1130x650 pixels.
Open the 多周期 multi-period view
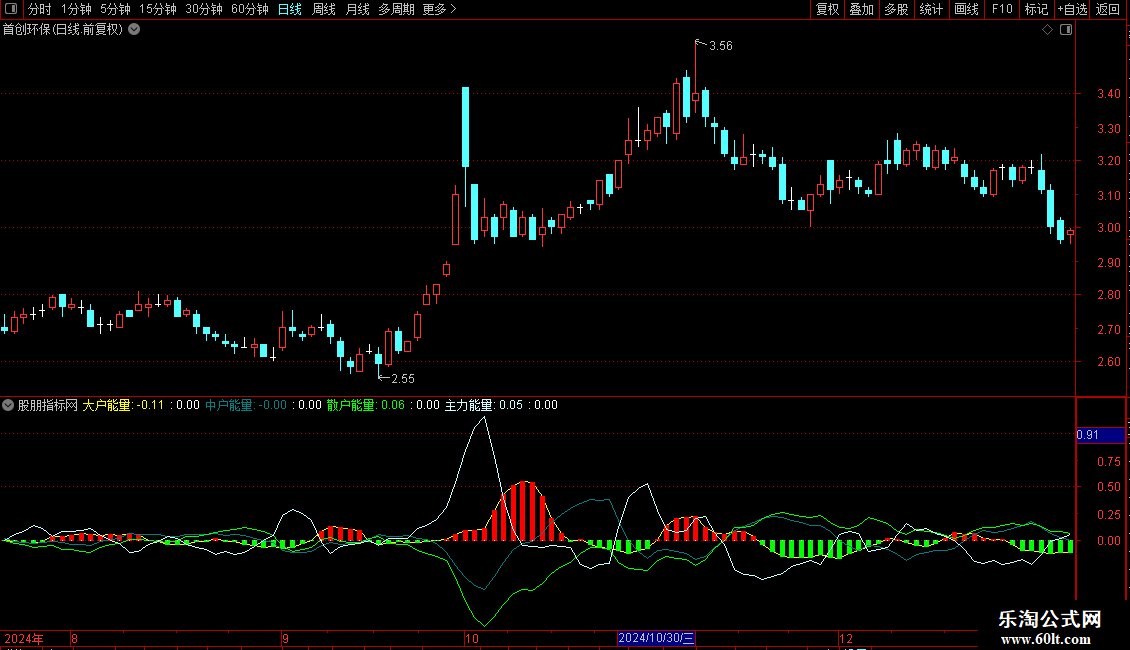pos(396,9)
